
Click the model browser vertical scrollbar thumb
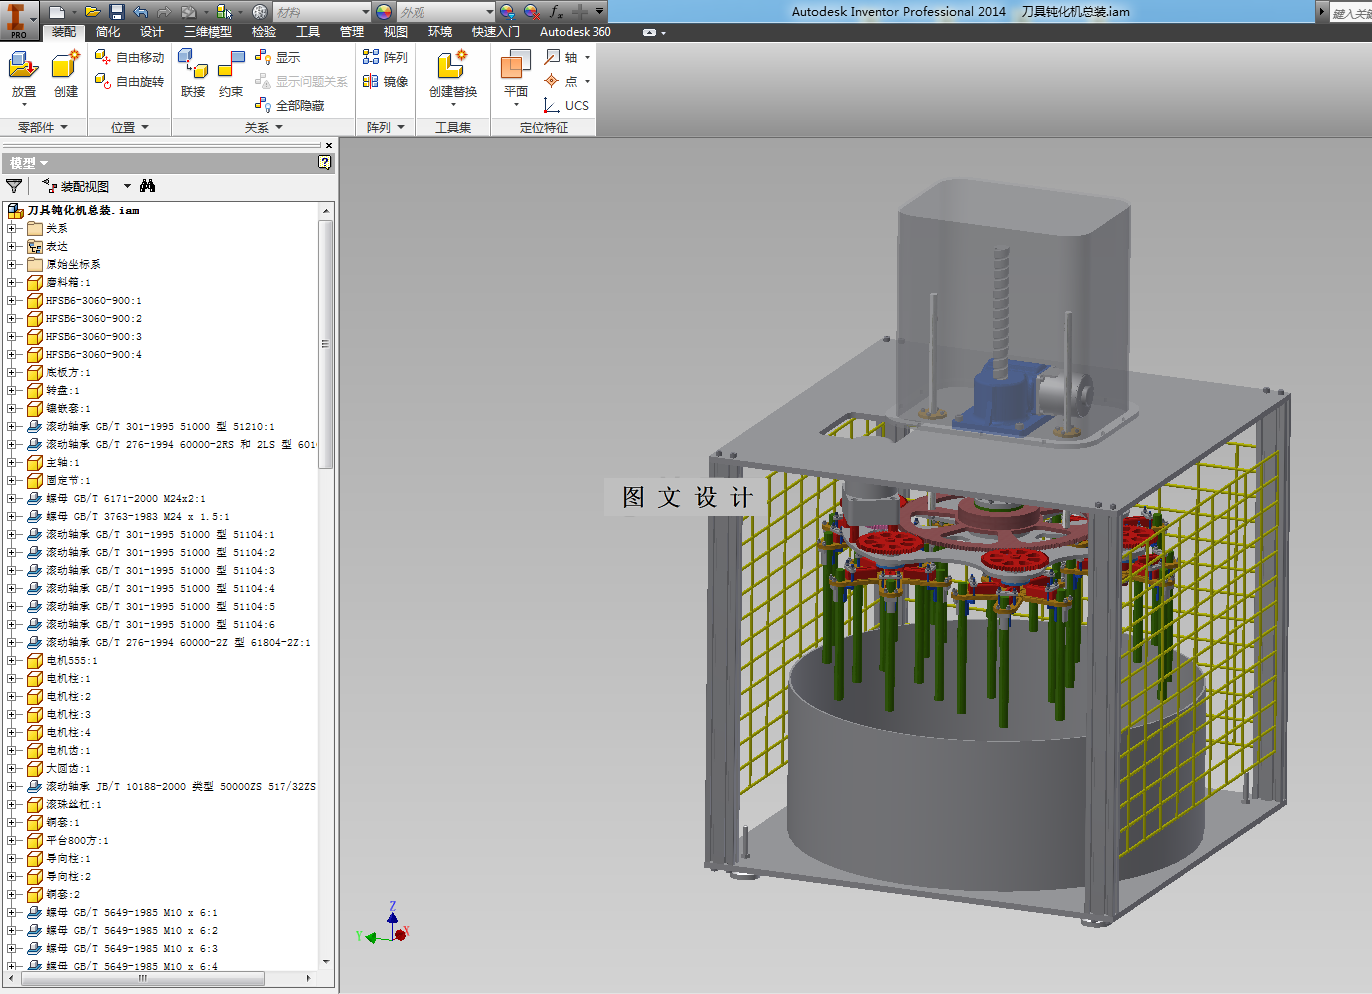pos(325,344)
